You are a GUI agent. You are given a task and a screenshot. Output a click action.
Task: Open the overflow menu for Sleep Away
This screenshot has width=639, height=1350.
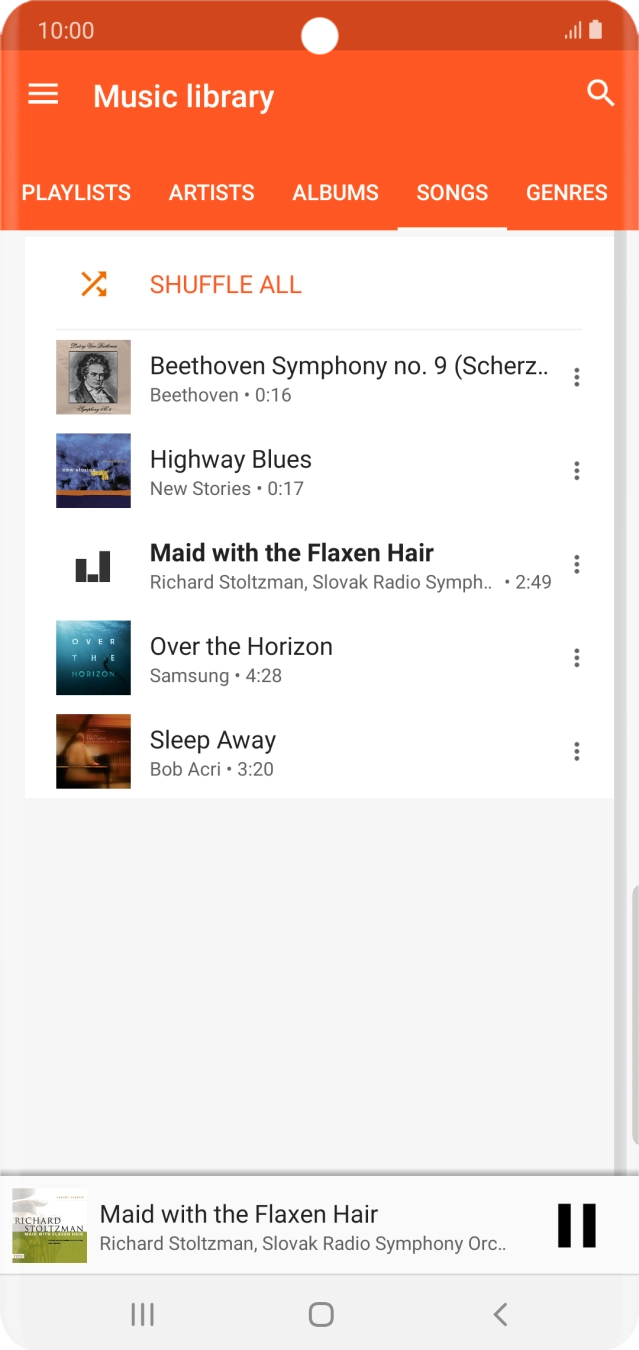(577, 751)
